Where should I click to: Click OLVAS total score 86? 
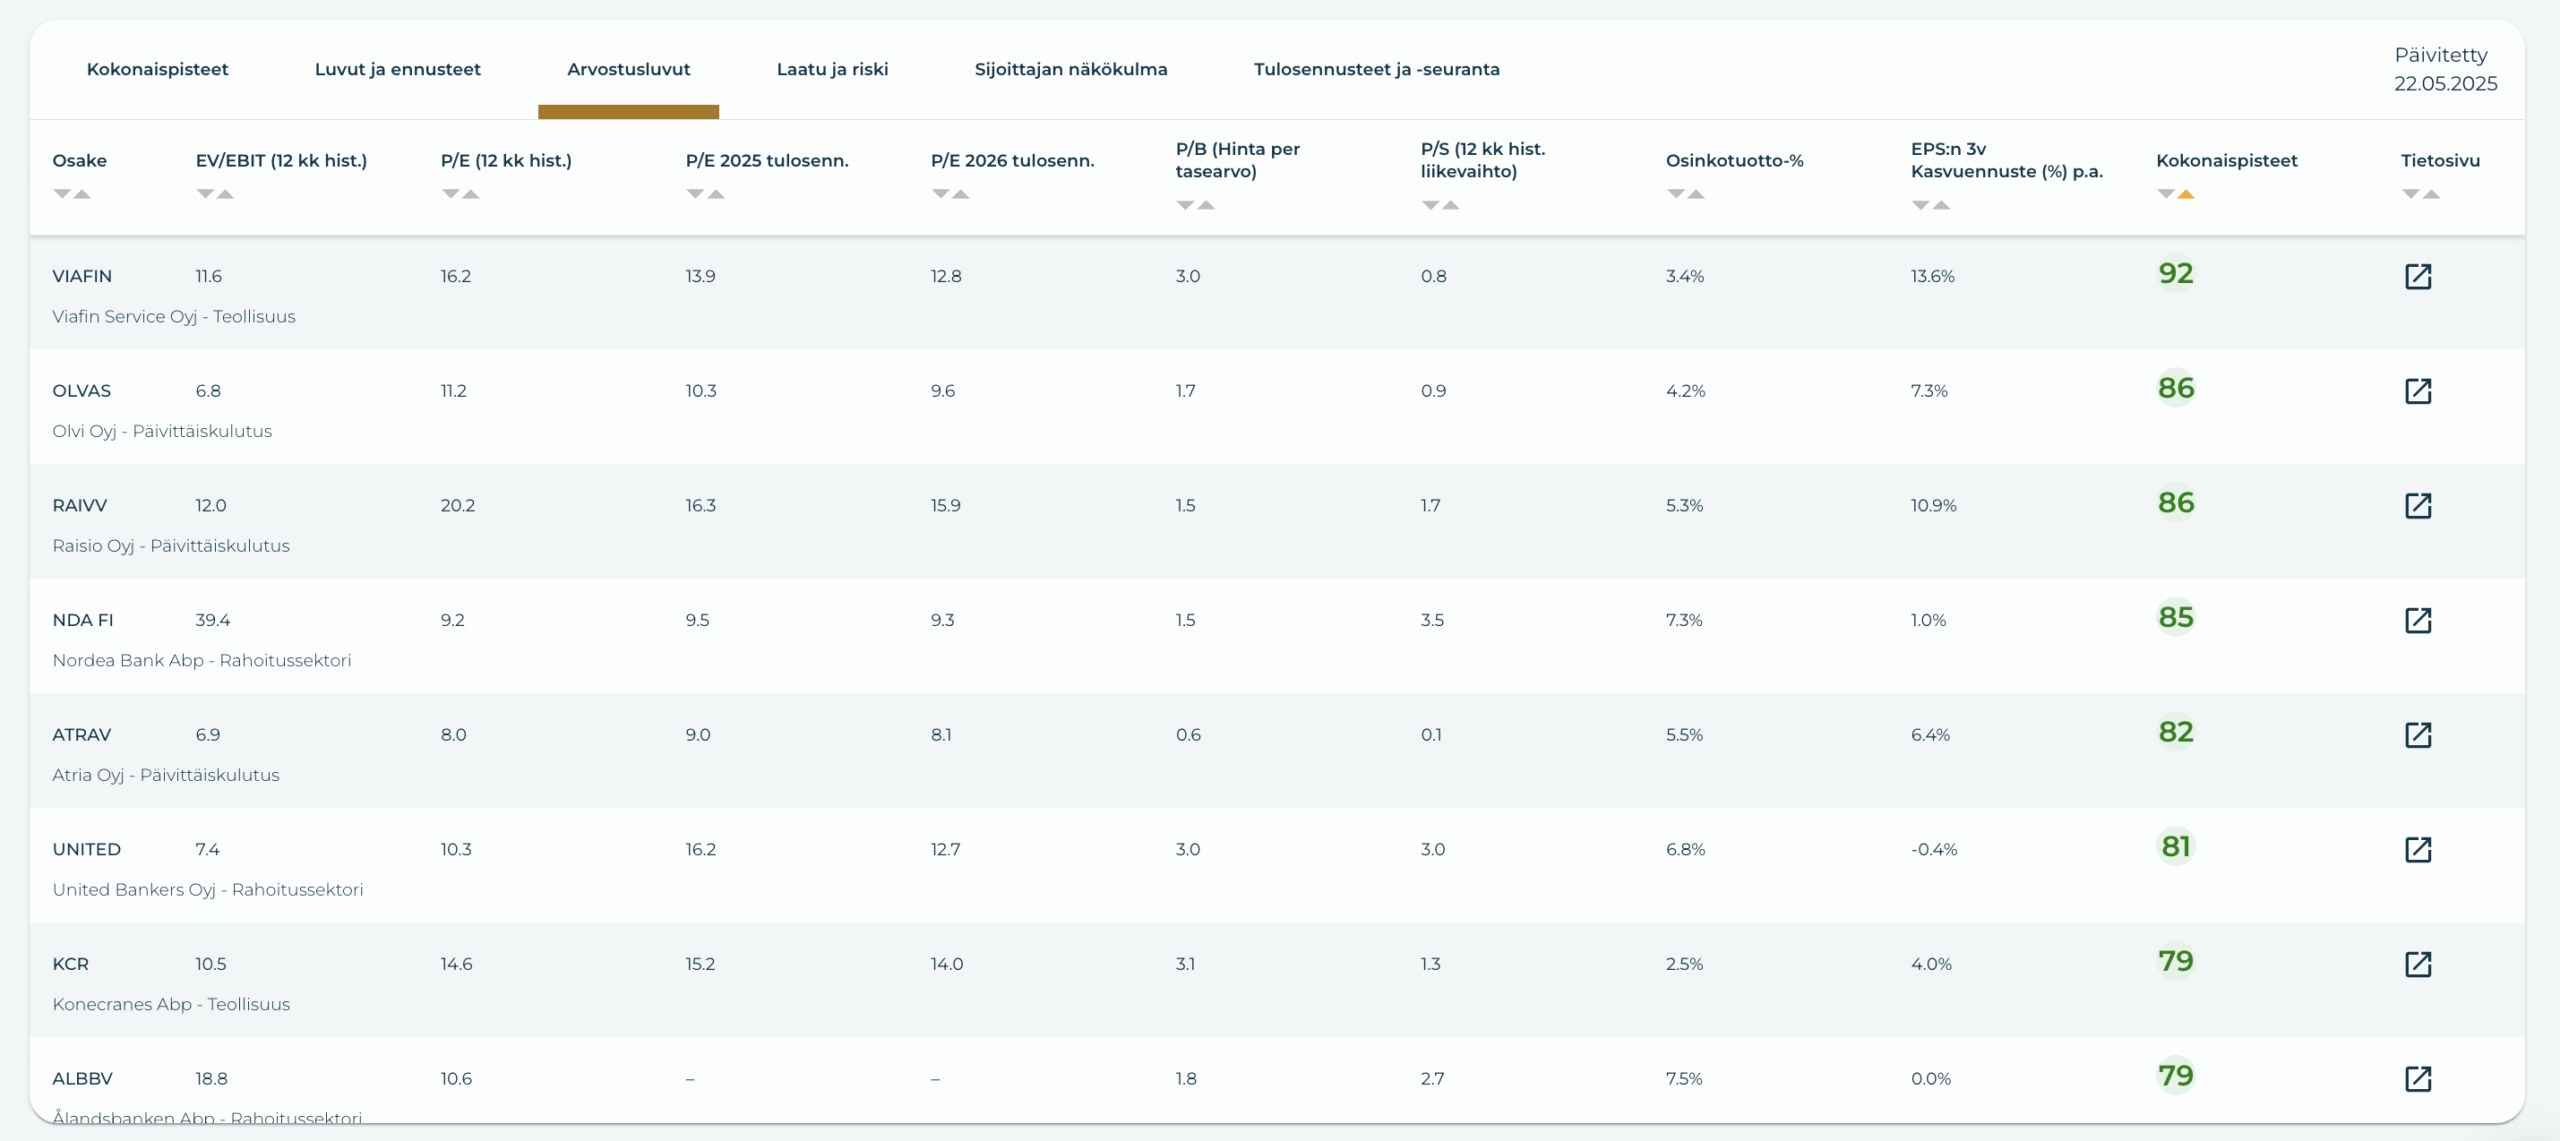pyautogui.click(x=2175, y=388)
